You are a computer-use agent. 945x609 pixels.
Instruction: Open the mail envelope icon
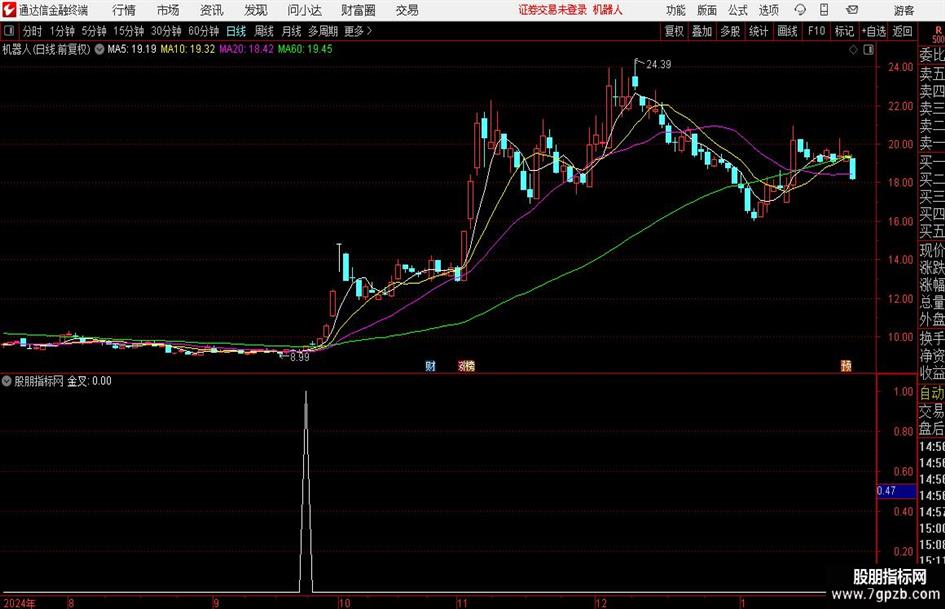pyautogui.click(x=852, y=10)
